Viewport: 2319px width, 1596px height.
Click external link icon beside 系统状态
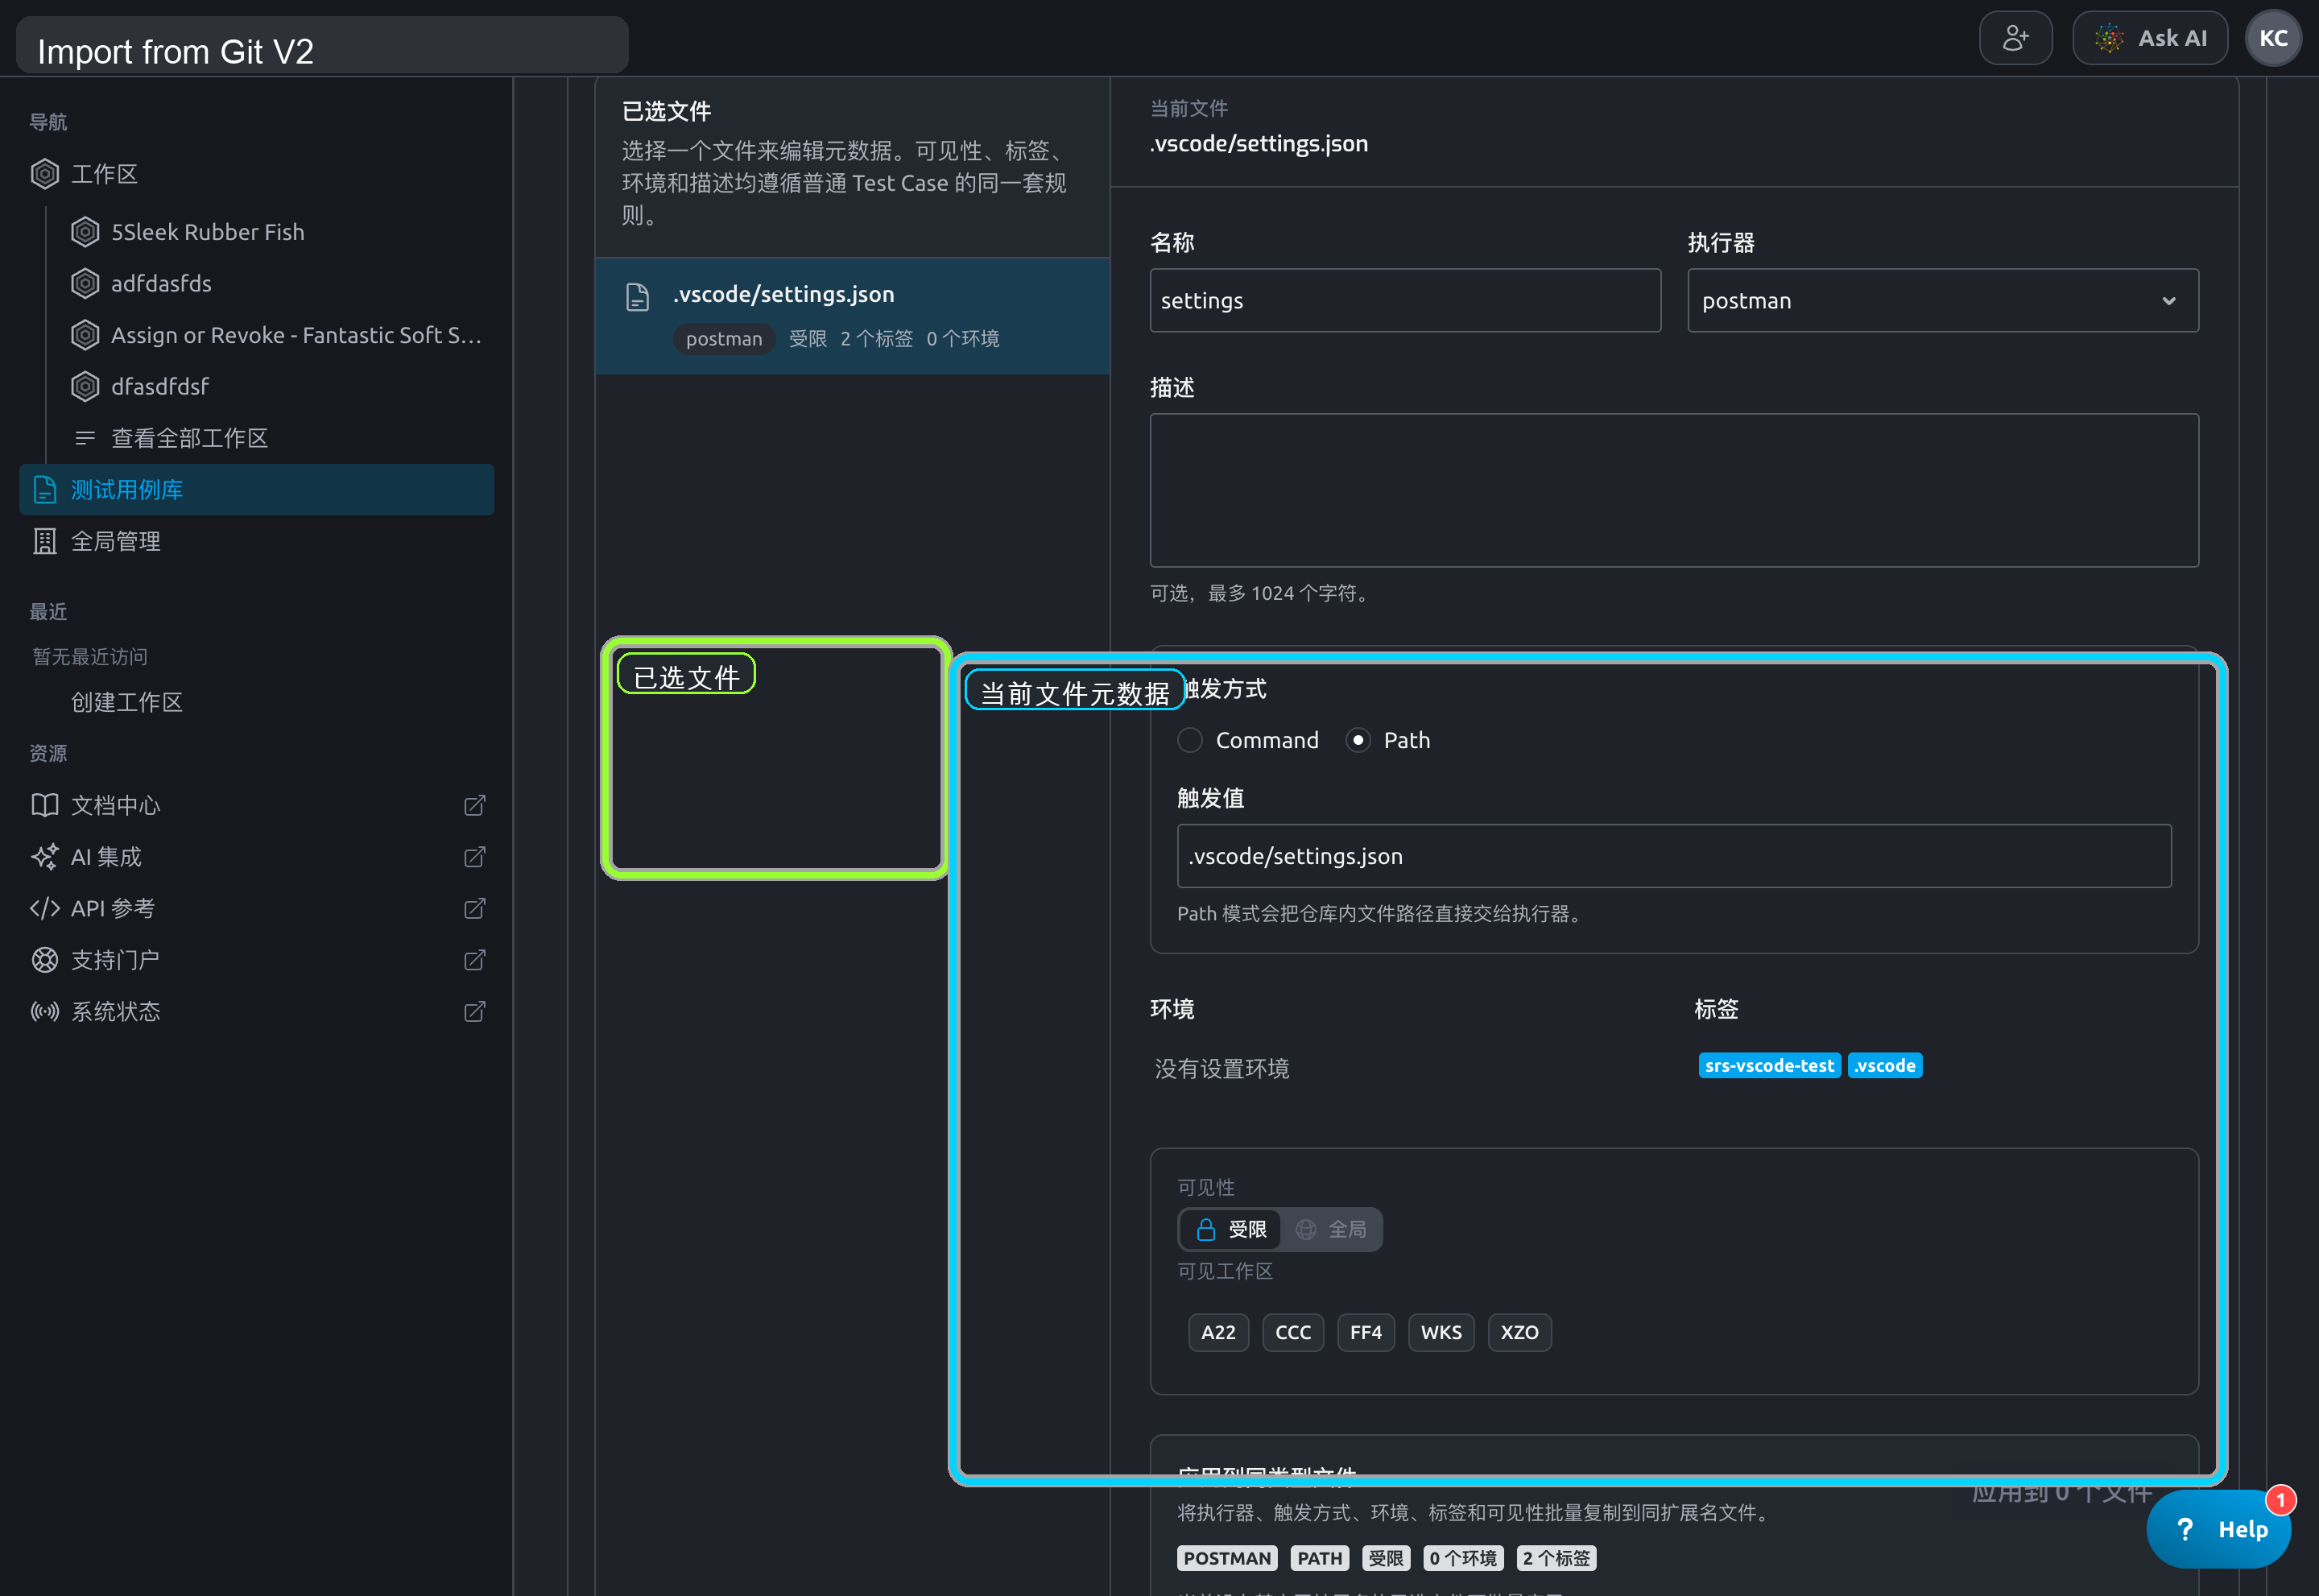pyautogui.click(x=475, y=1011)
